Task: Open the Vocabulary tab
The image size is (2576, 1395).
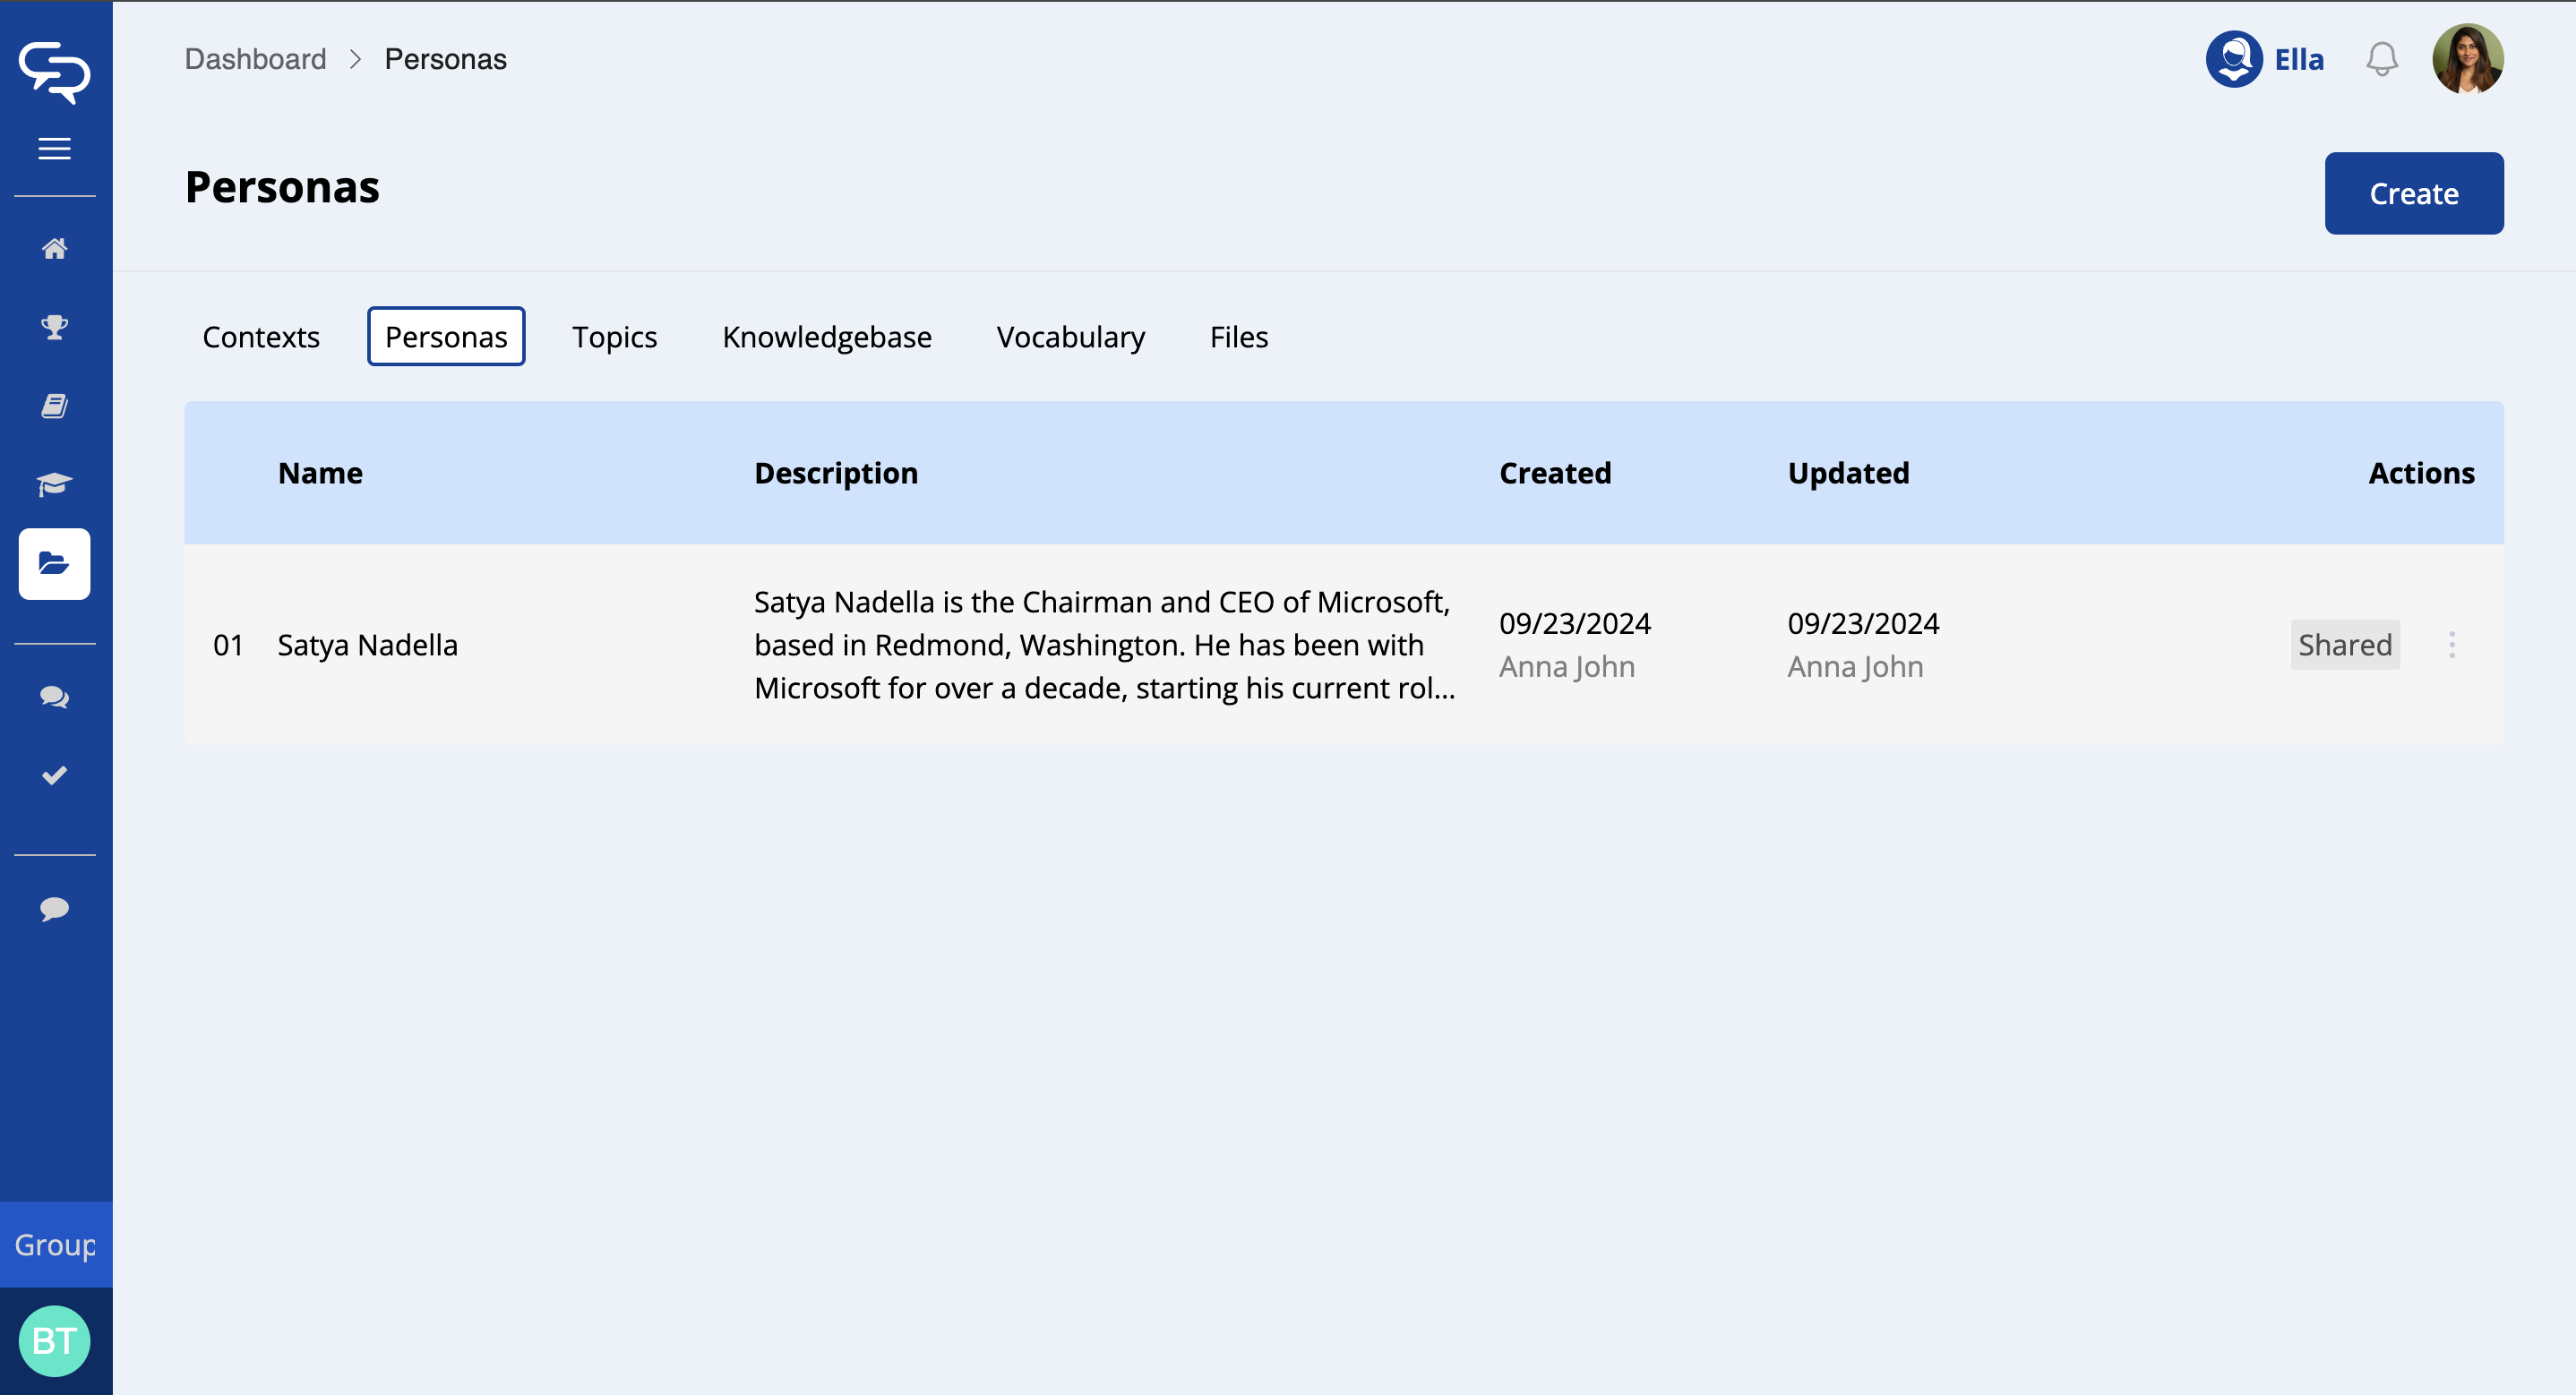Action: pyautogui.click(x=1070, y=337)
